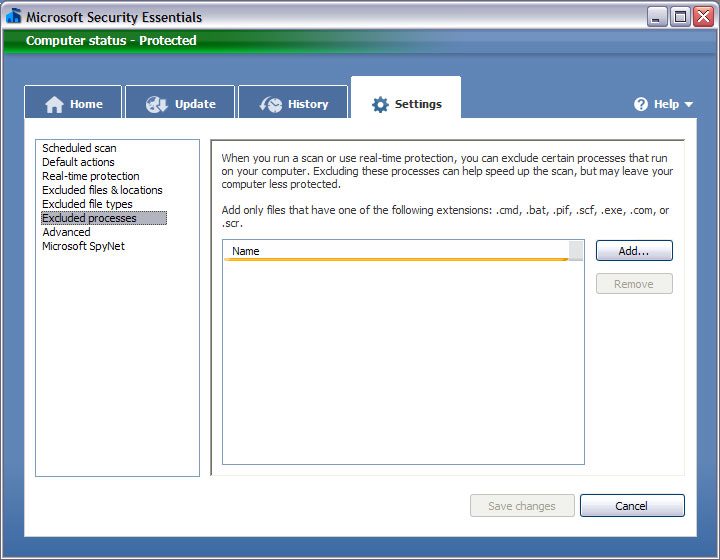
Task: Click the Update tab globe icon
Action: pos(157,105)
